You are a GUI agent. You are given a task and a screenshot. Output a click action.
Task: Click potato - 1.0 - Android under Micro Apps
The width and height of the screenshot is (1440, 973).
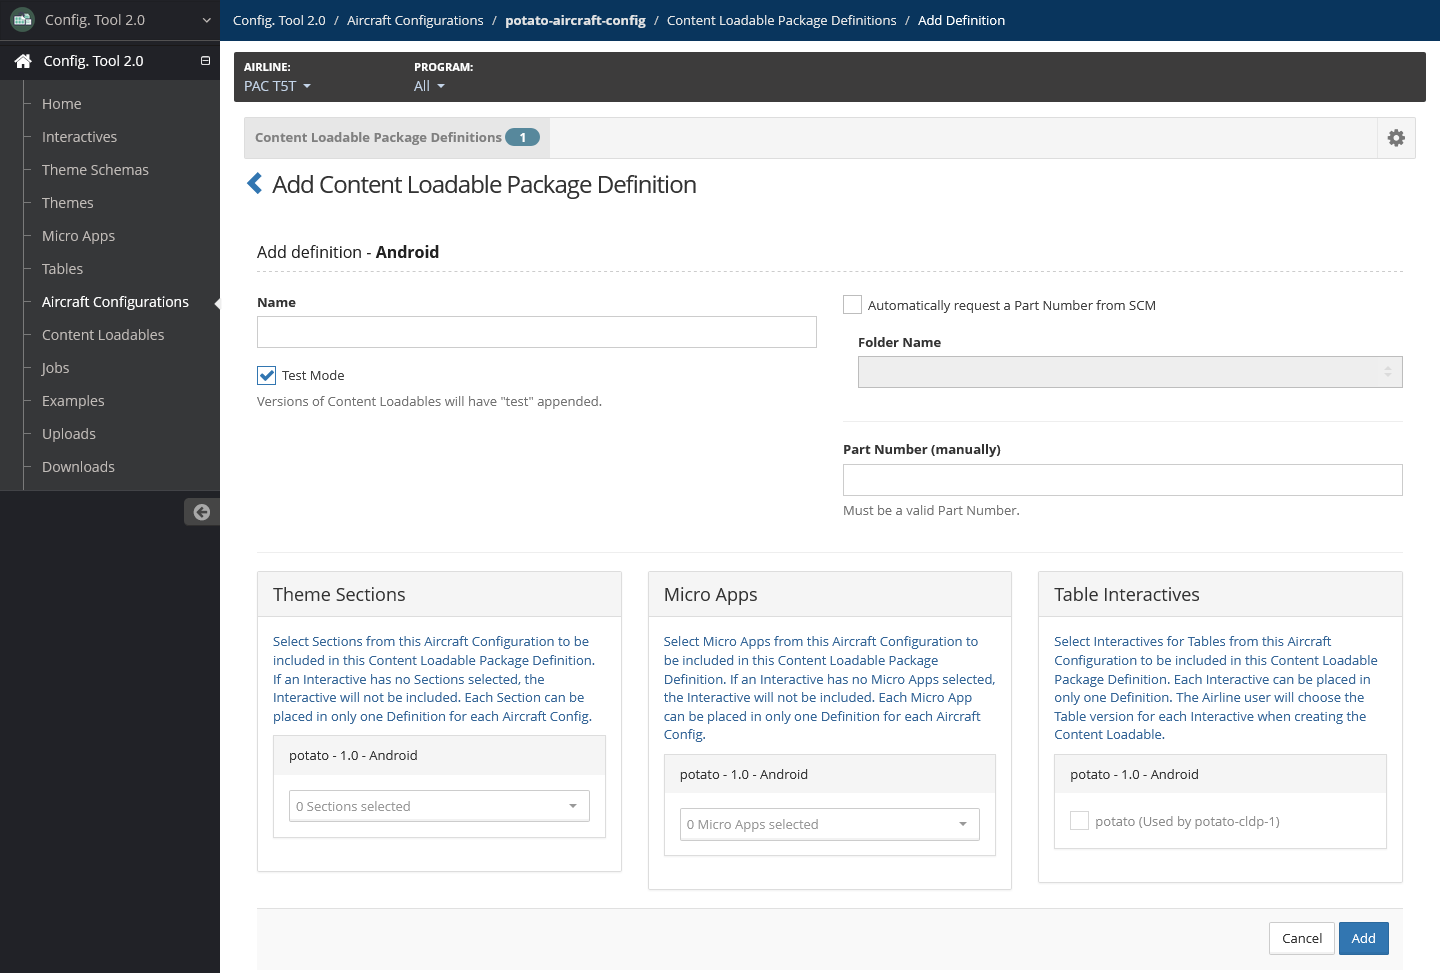tap(744, 774)
